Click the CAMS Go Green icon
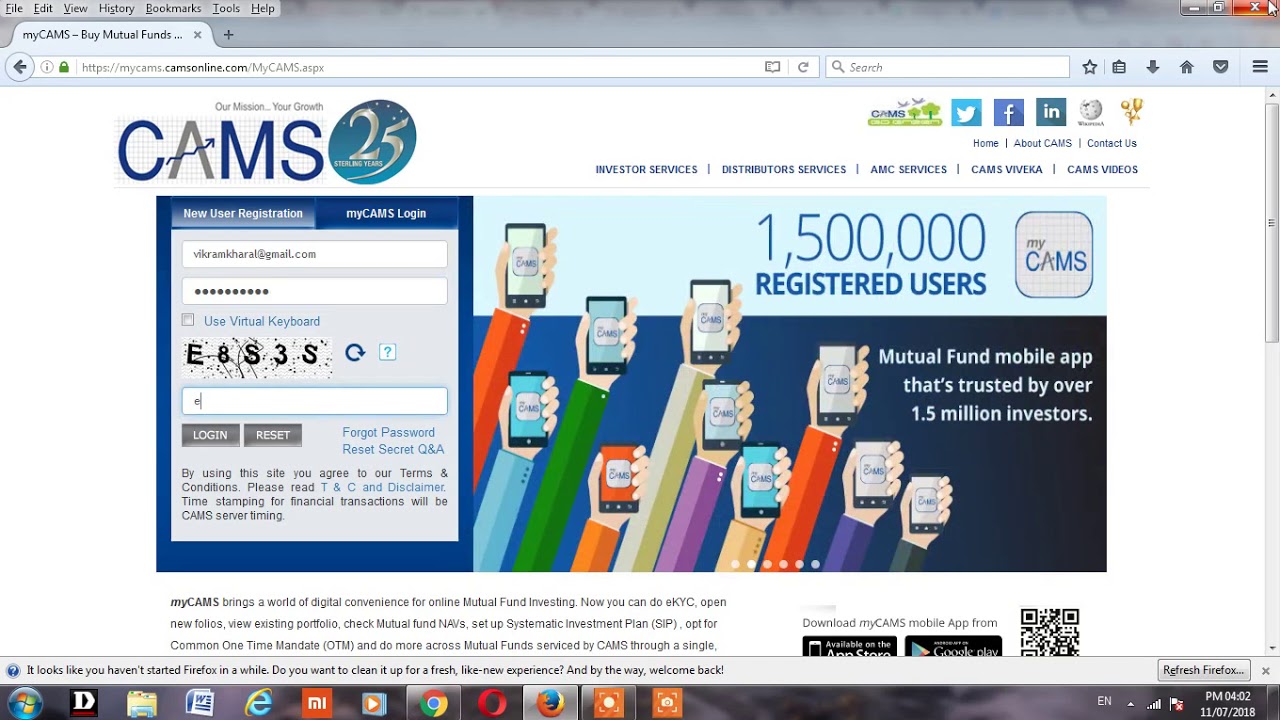 905,112
